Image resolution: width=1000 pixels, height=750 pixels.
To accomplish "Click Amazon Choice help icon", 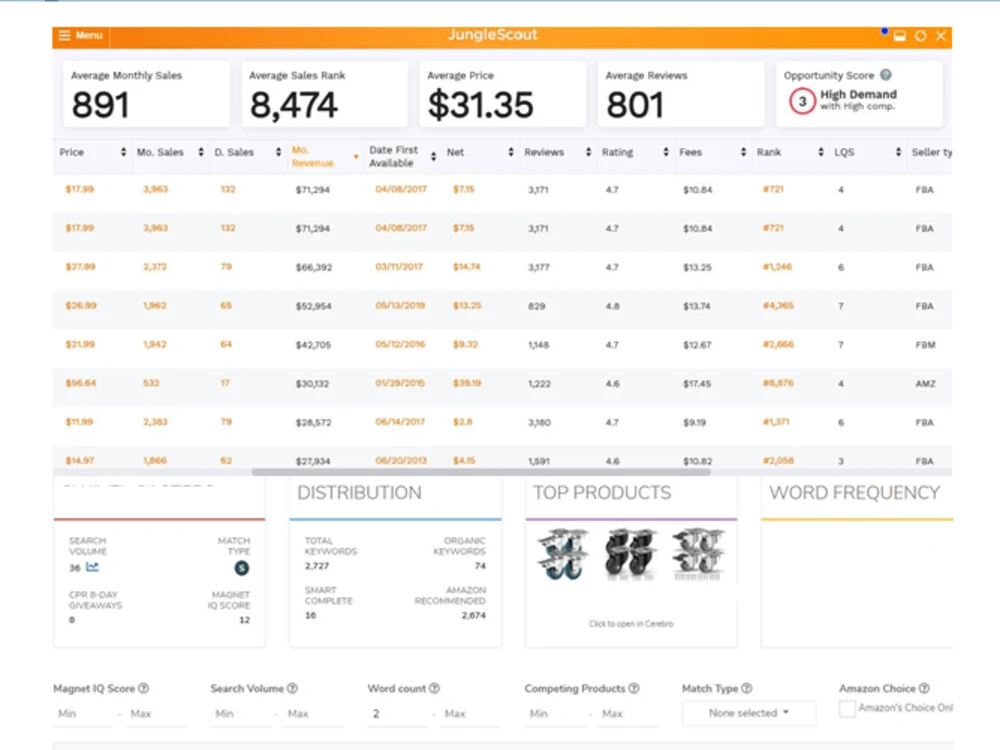I will [924, 689].
